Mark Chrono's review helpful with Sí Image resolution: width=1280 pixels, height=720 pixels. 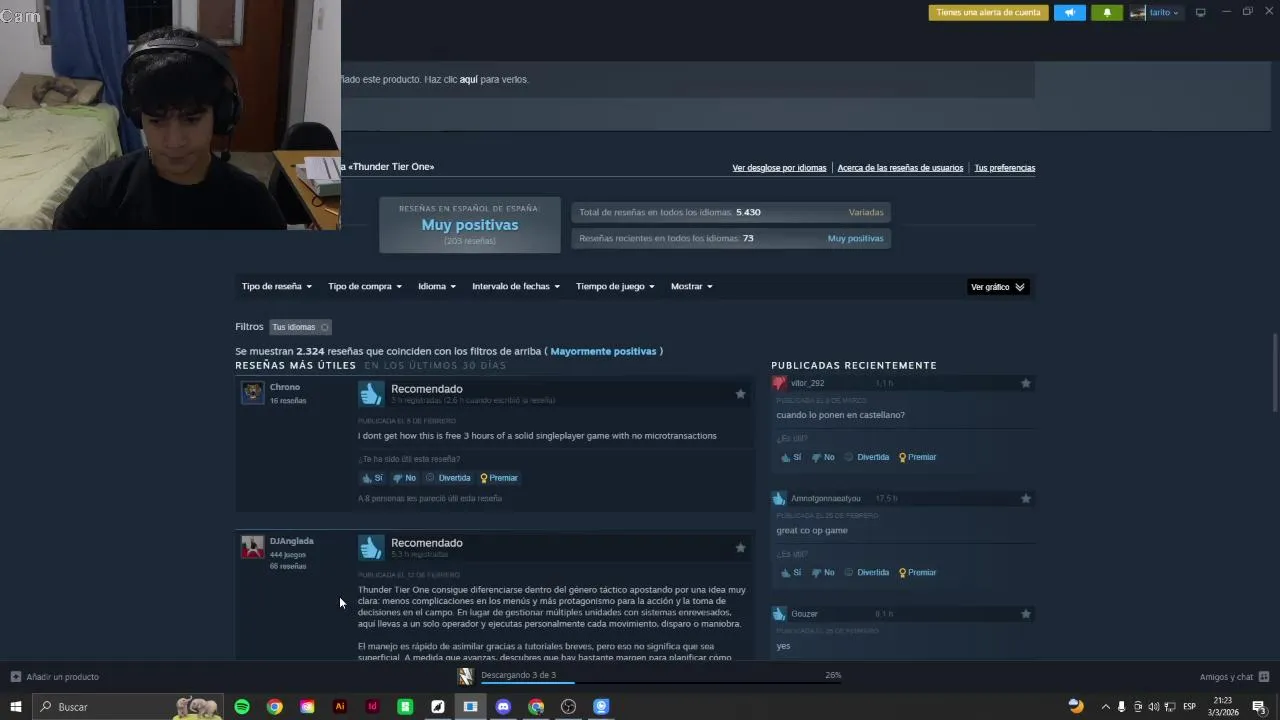(372, 478)
